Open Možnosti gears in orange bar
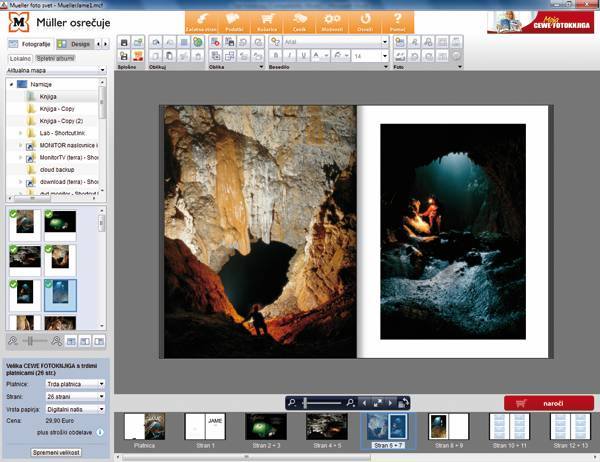 pyautogui.click(x=332, y=22)
